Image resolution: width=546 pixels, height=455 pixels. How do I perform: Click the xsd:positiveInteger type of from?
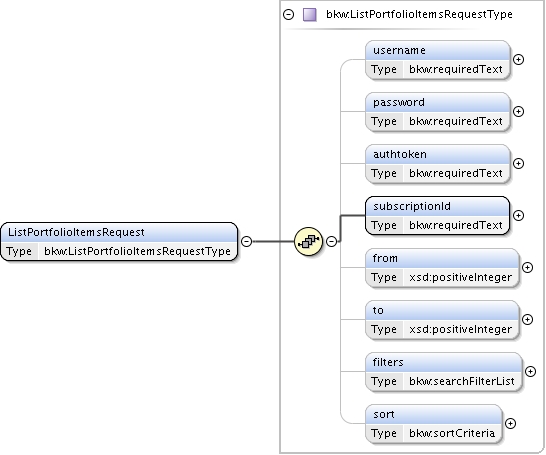pyautogui.click(x=460, y=277)
